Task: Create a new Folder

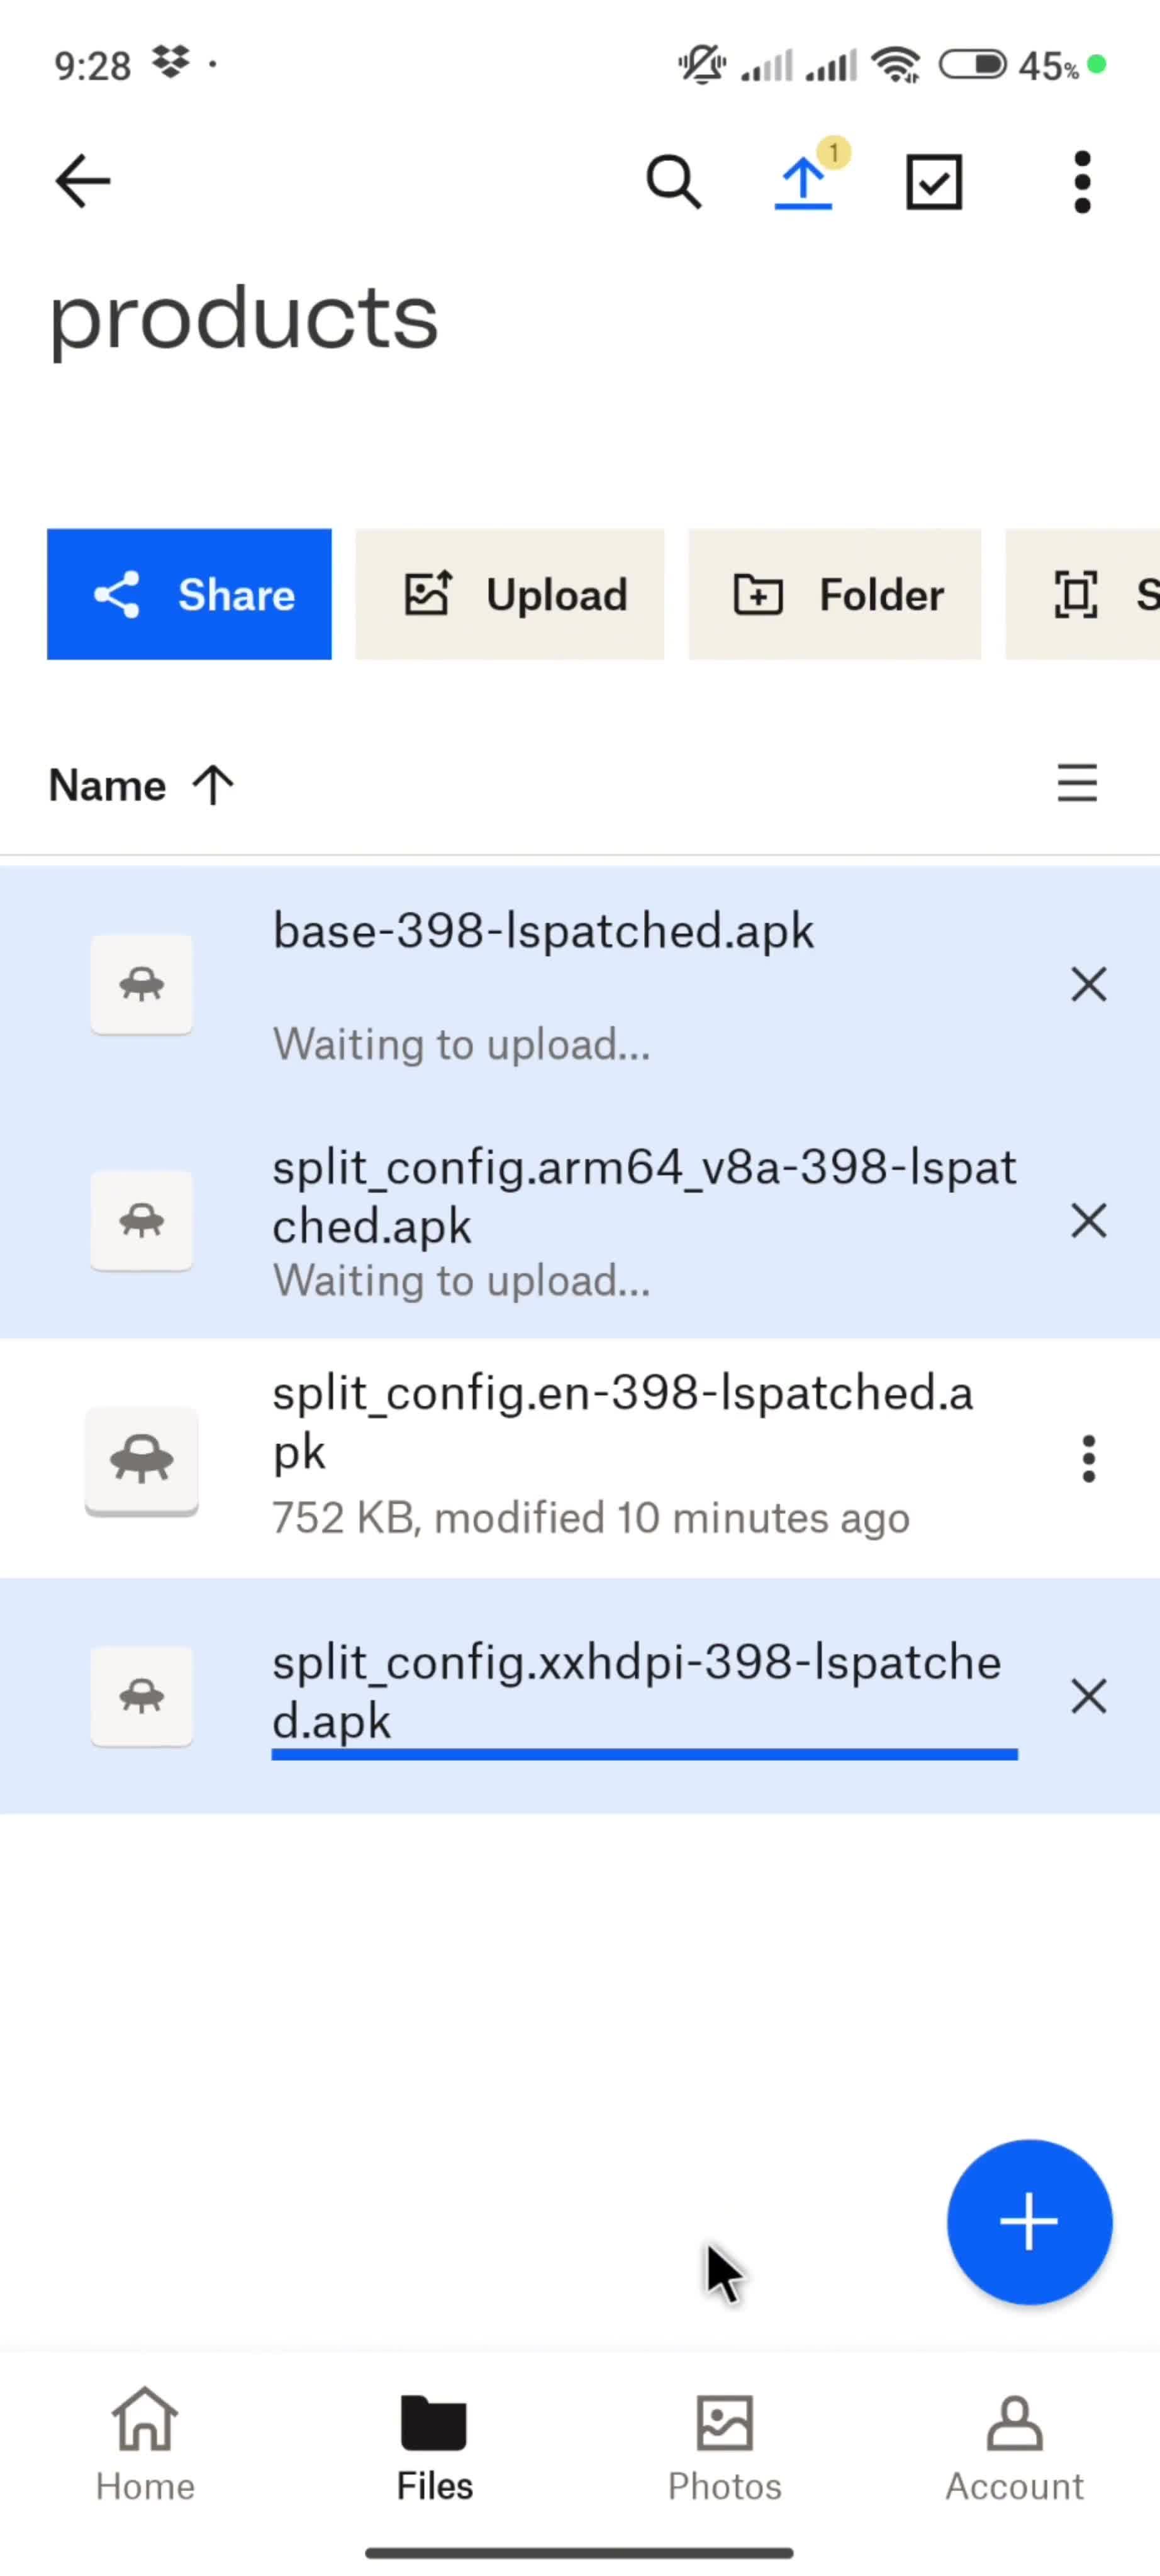Action: [x=835, y=595]
